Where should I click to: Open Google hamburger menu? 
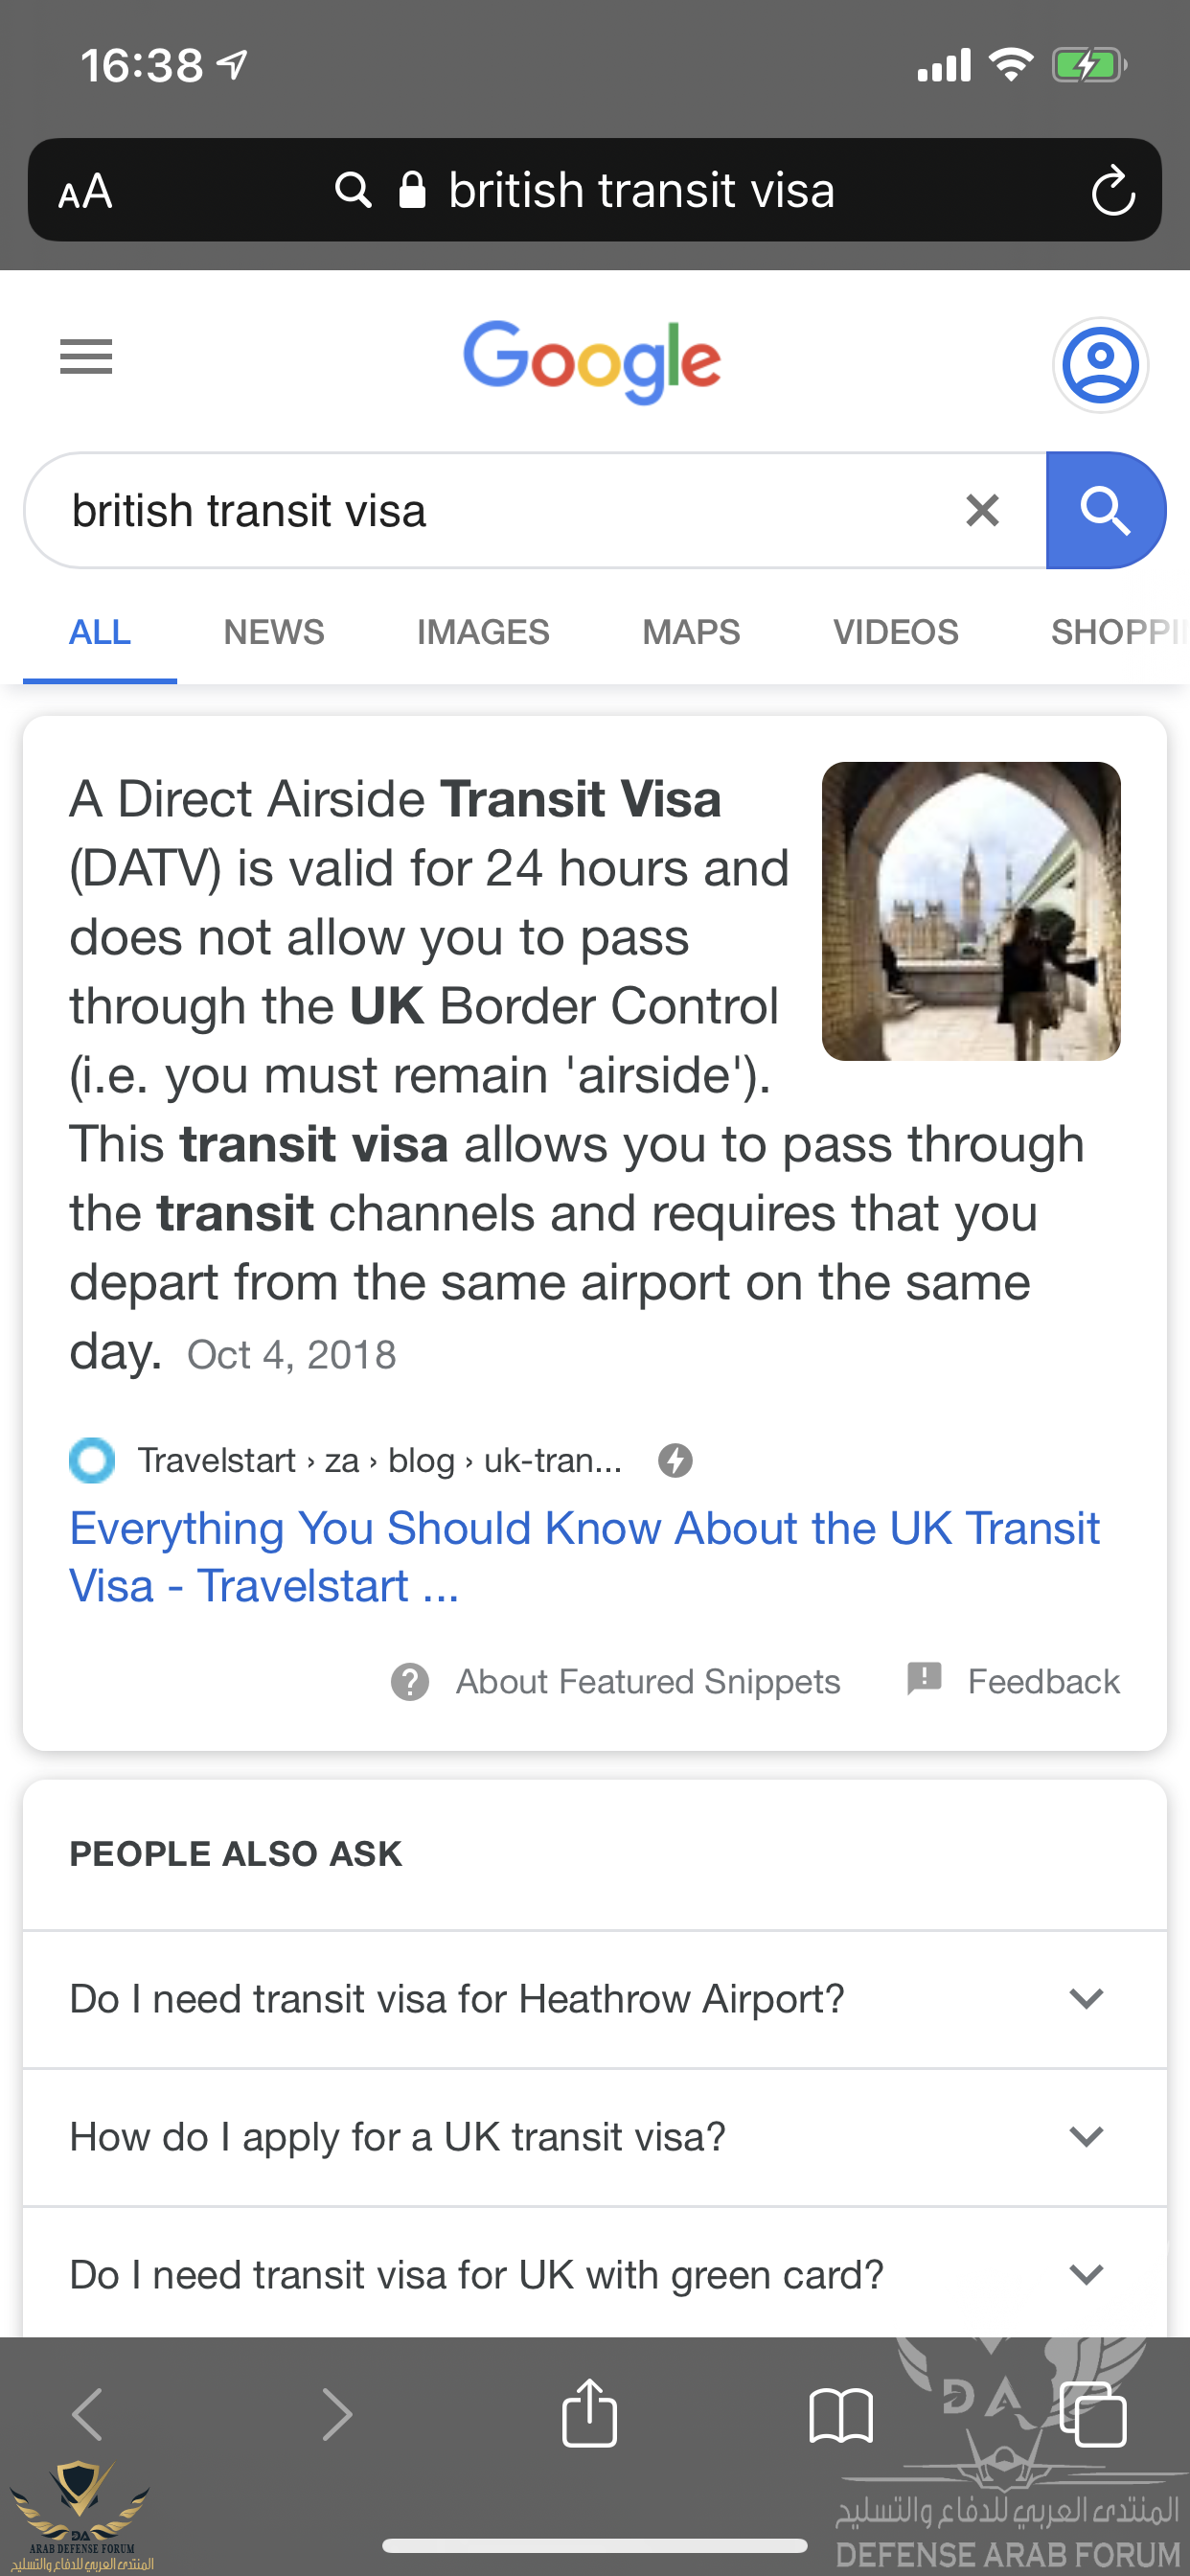(86, 356)
